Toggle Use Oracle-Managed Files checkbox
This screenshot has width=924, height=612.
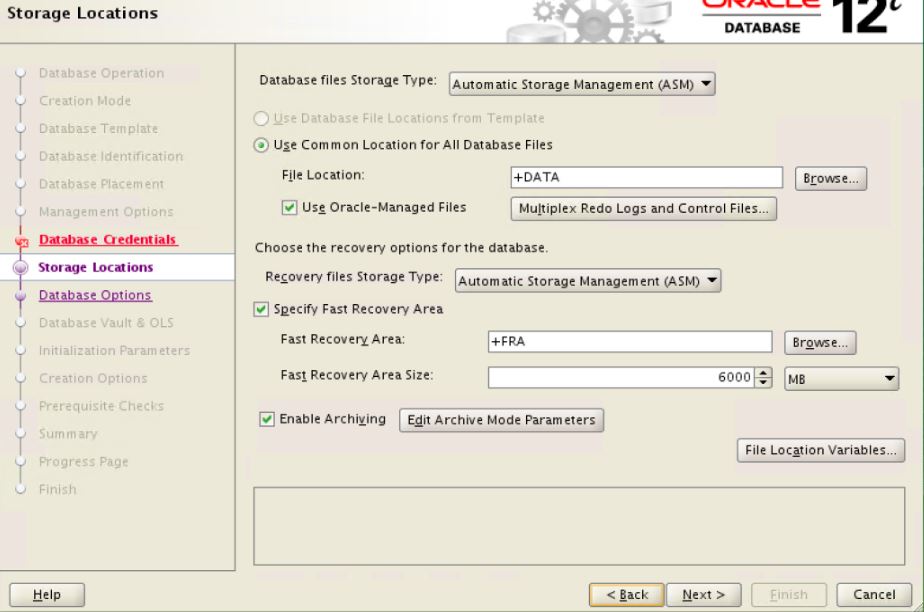point(289,208)
